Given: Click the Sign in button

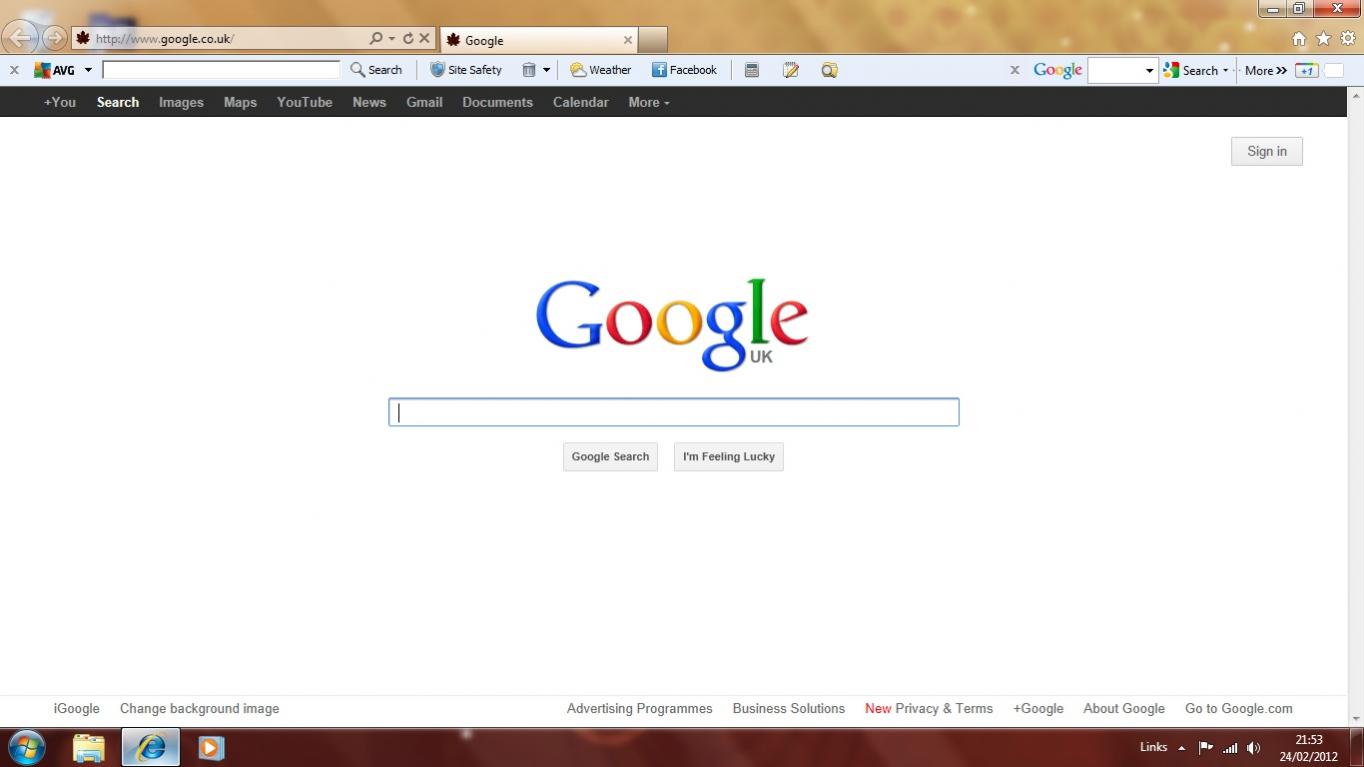Looking at the screenshot, I should click(x=1266, y=151).
